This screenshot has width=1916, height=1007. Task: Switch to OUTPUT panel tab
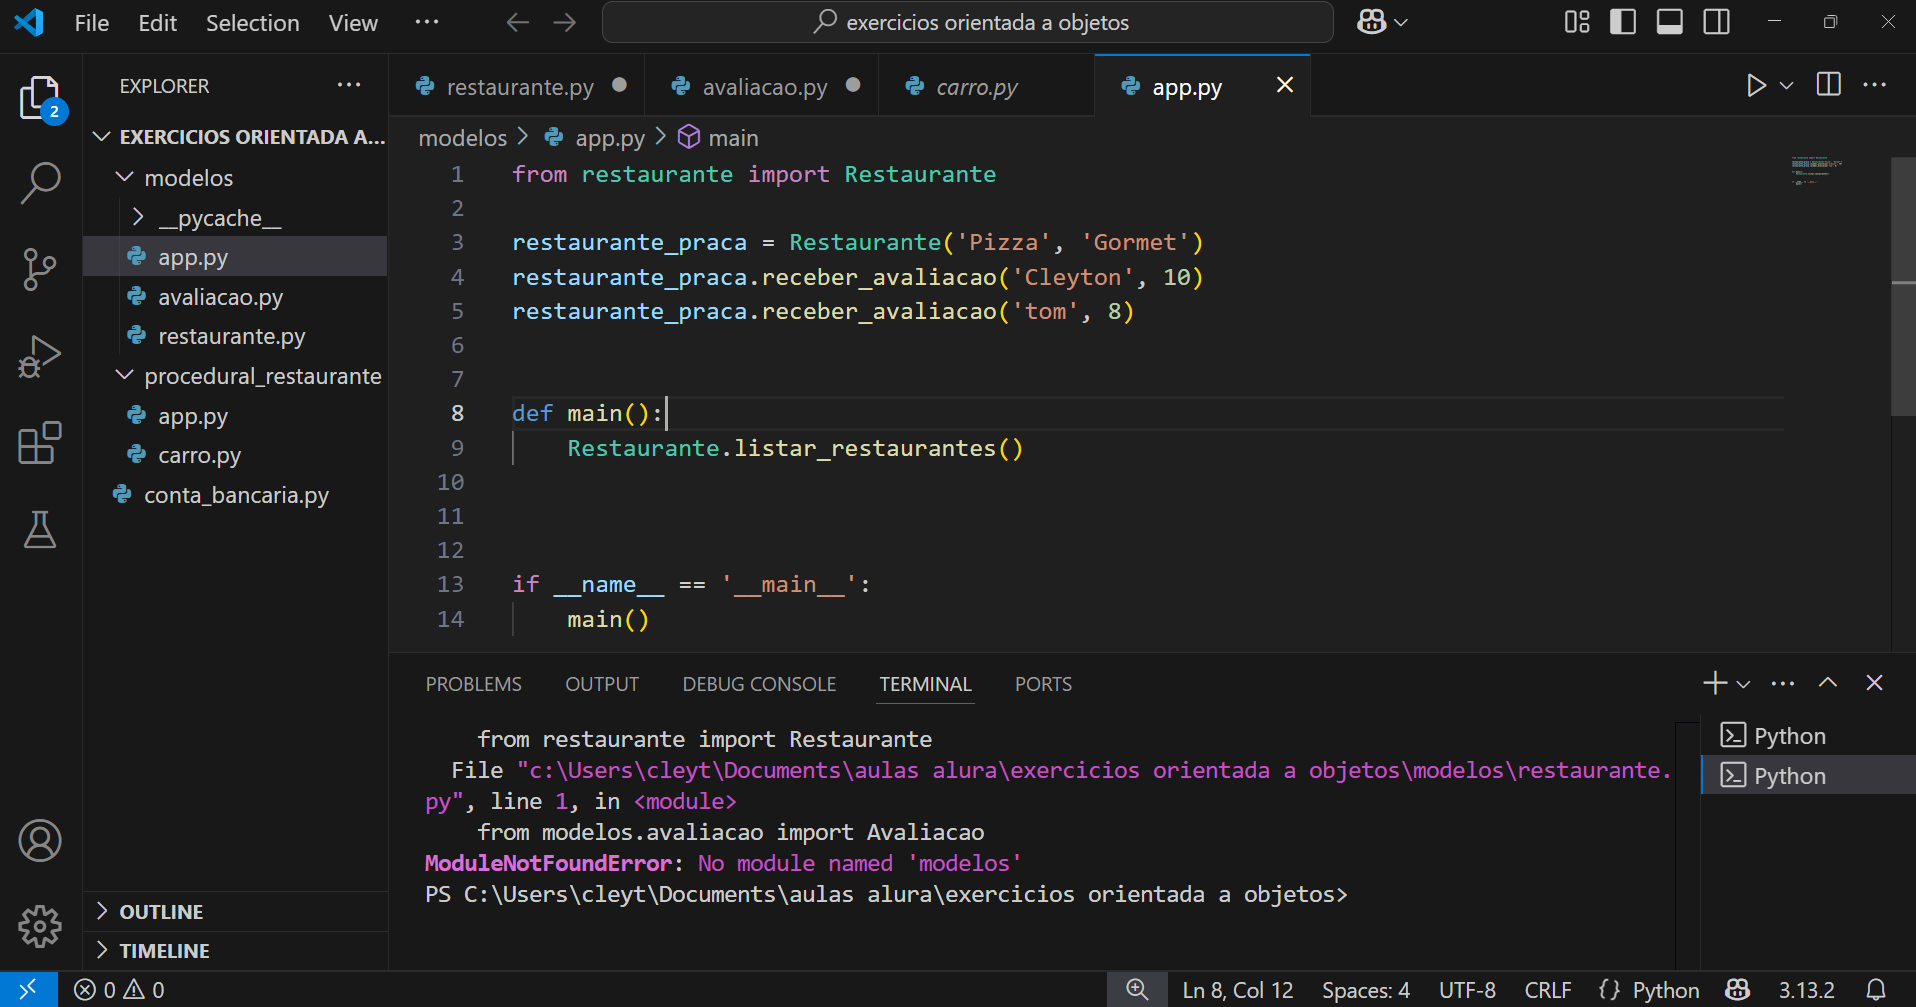[602, 684]
